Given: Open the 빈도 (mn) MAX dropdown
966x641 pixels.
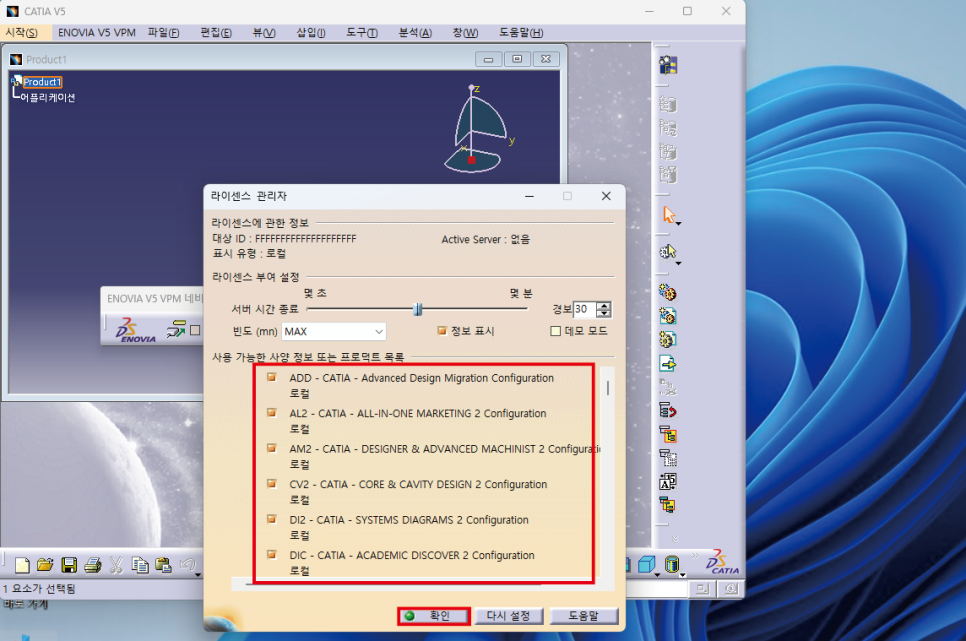Looking at the screenshot, I should pyautogui.click(x=334, y=332).
